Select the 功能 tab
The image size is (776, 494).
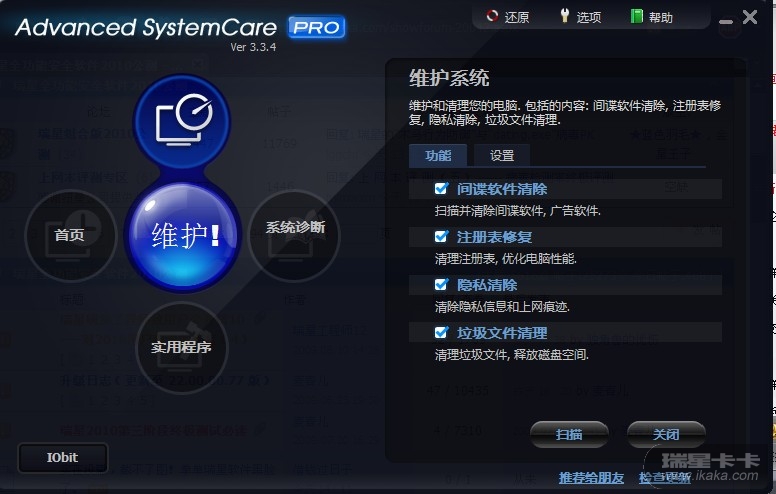pos(438,155)
